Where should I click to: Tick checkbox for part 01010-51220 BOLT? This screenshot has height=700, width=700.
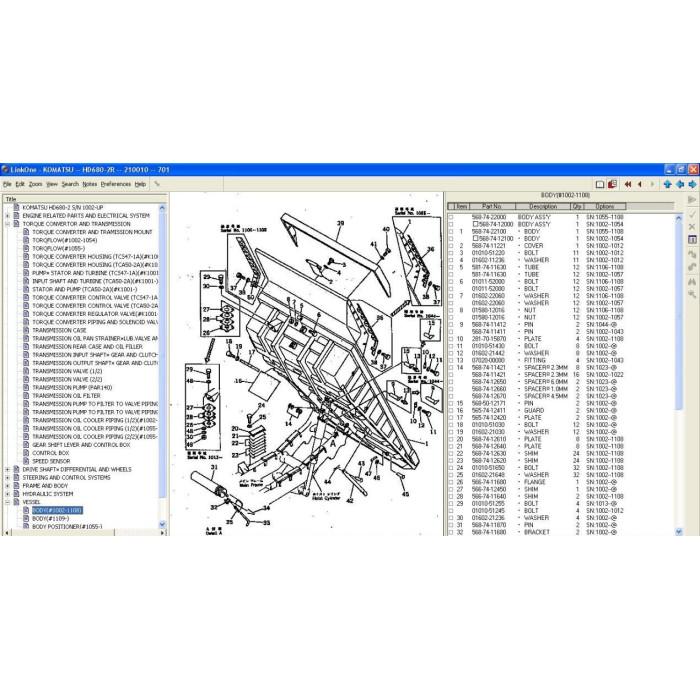[x=450, y=253]
